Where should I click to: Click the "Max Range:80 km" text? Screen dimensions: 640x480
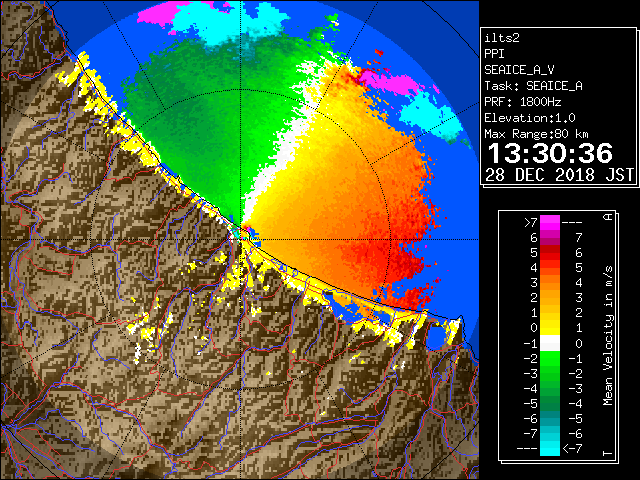(x=537, y=134)
